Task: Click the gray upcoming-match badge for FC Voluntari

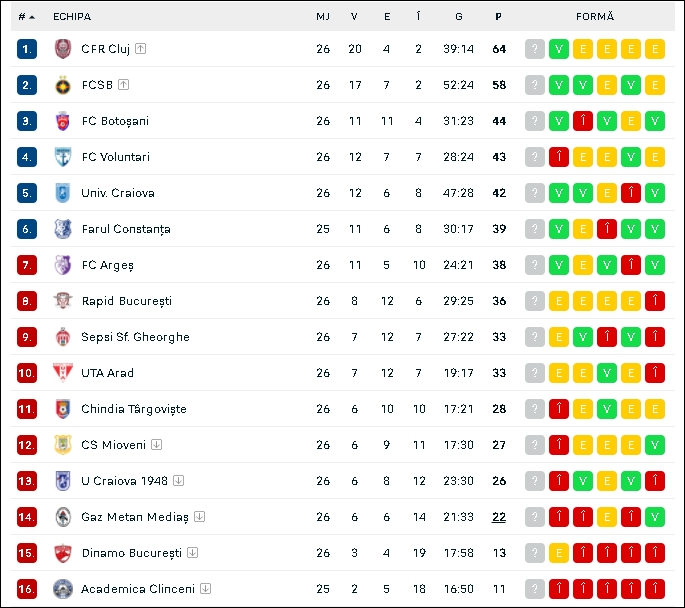Action: (535, 157)
